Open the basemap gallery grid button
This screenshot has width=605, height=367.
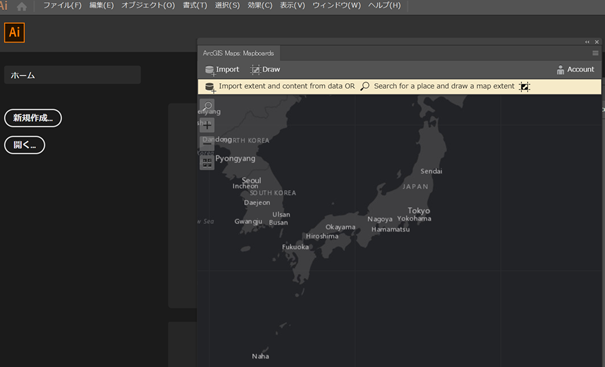[207, 162]
